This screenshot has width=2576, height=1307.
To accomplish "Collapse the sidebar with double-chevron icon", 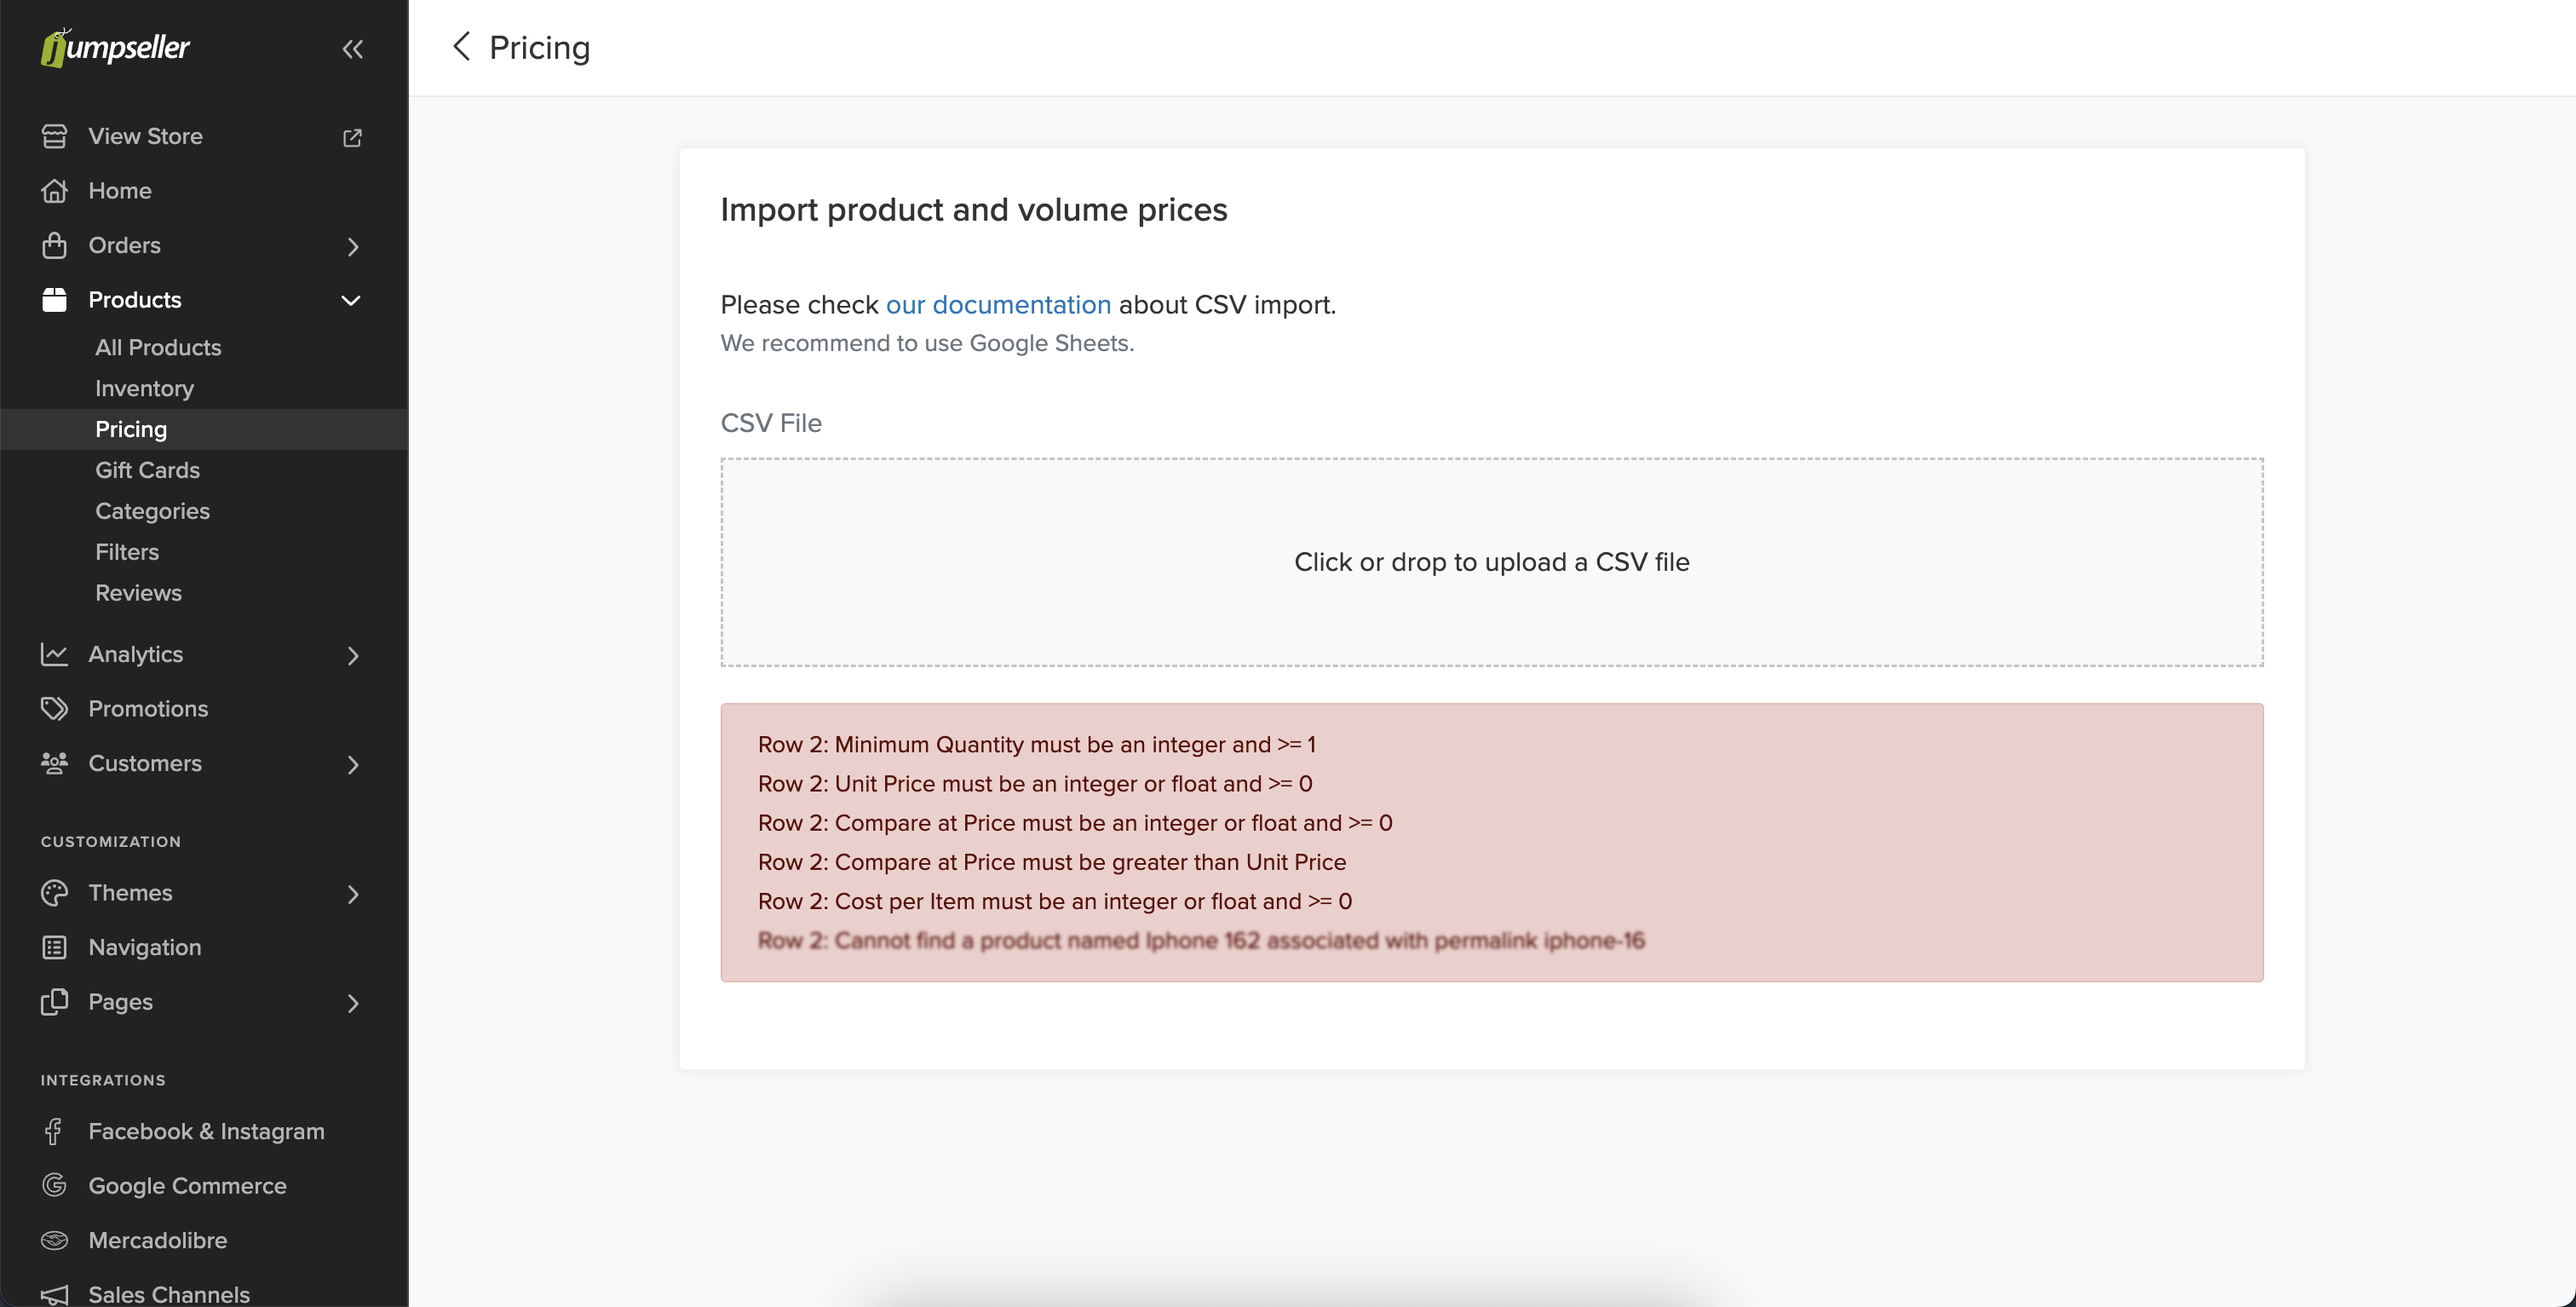I will point(352,49).
